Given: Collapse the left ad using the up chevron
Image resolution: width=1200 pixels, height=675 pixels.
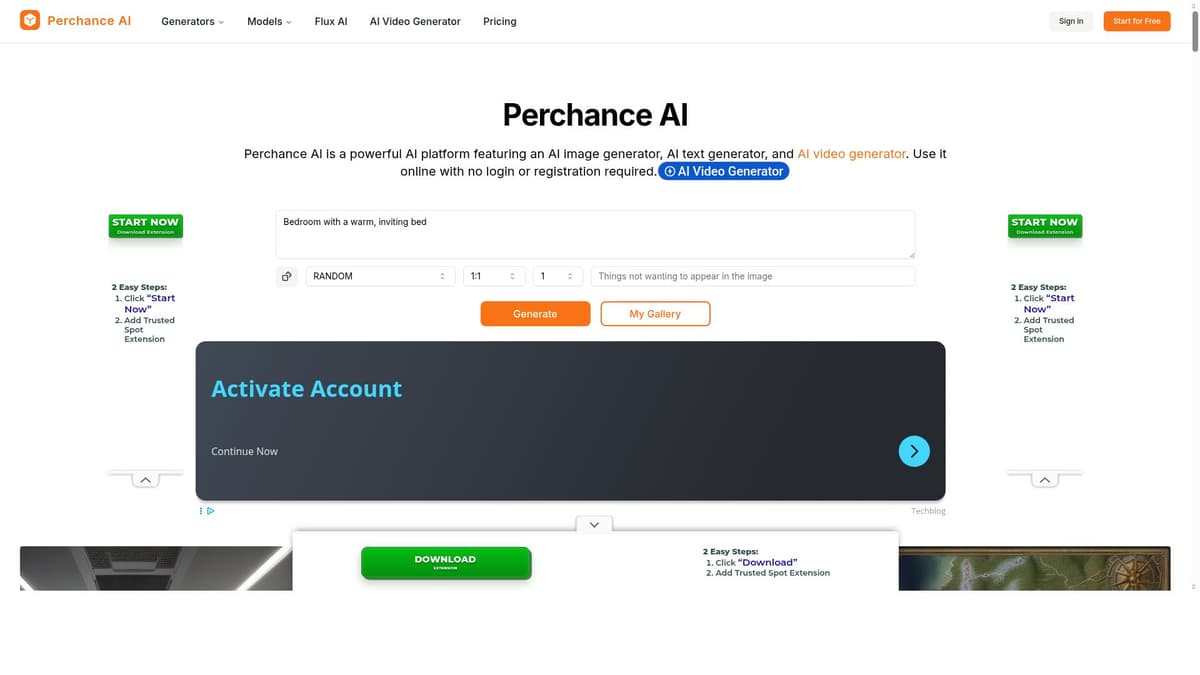Looking at the screenshot, I should (x=145, y=479).
